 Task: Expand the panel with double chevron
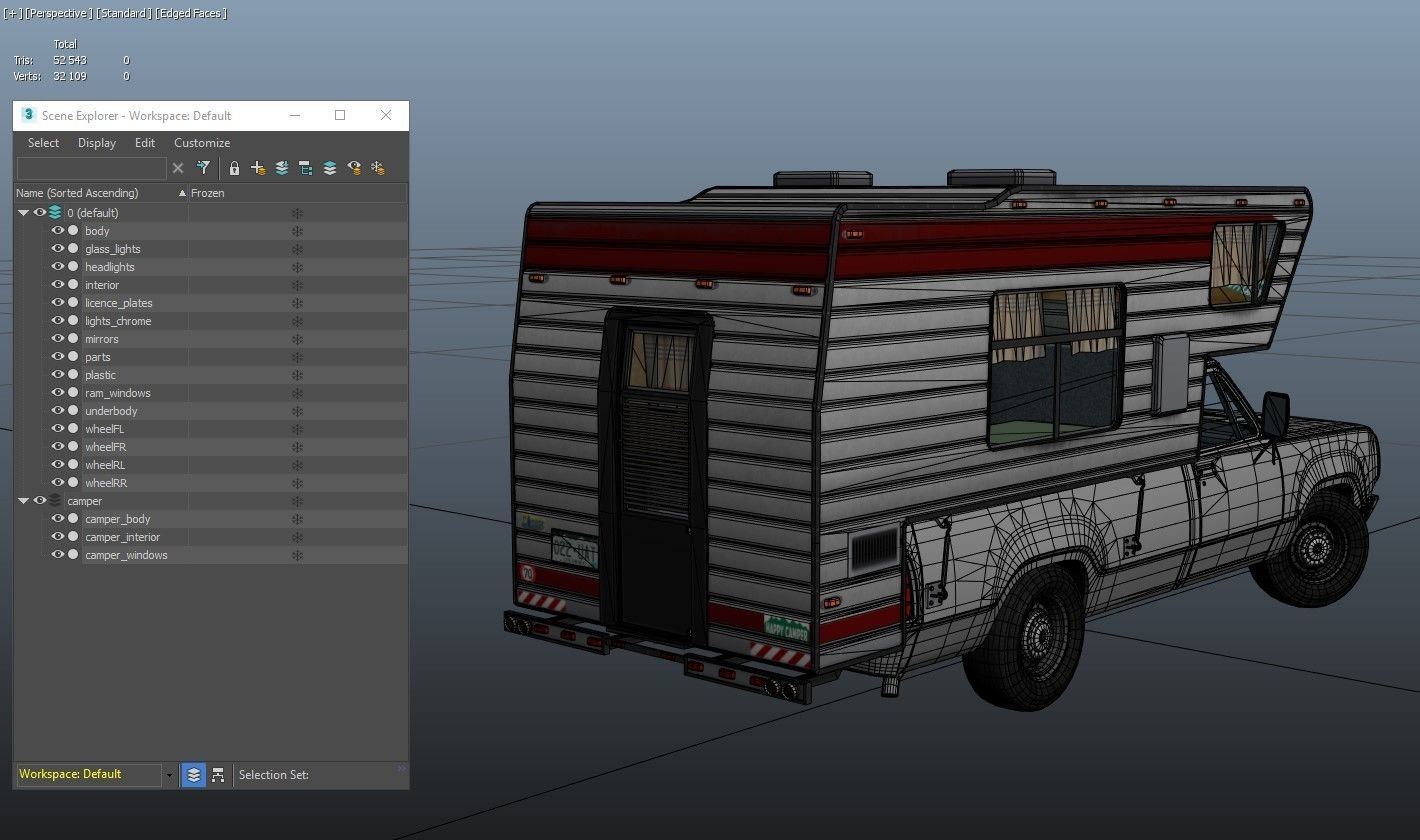tap(402, 769)
